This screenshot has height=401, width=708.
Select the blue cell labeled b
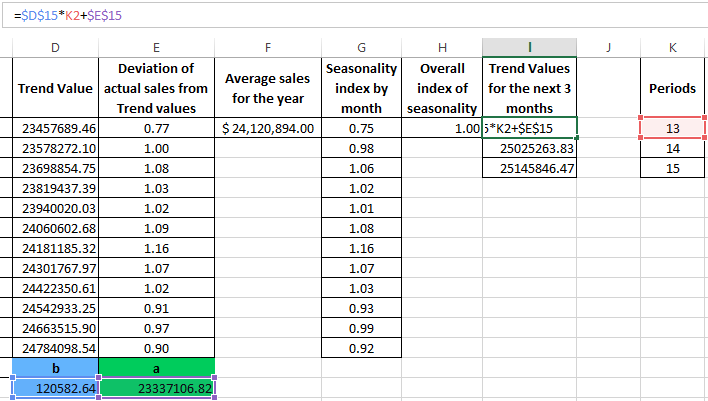(56, 367)
